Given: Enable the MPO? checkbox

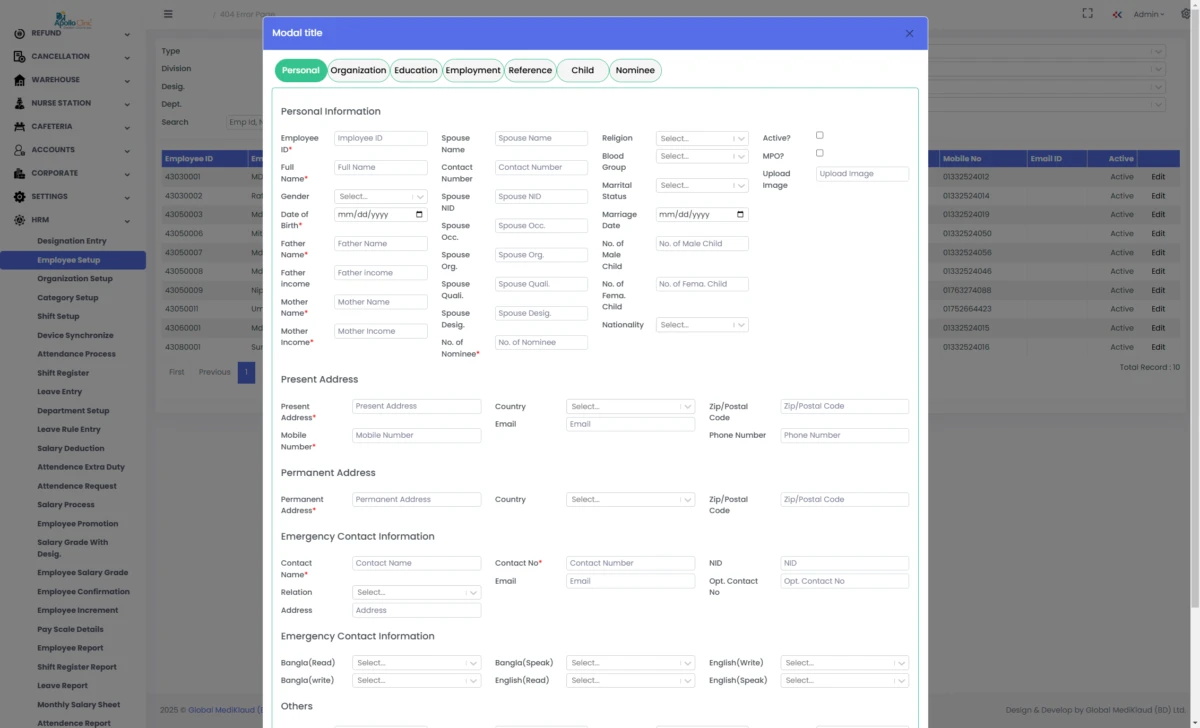Looking at the screenshot, I should click(x=820, y=153).
